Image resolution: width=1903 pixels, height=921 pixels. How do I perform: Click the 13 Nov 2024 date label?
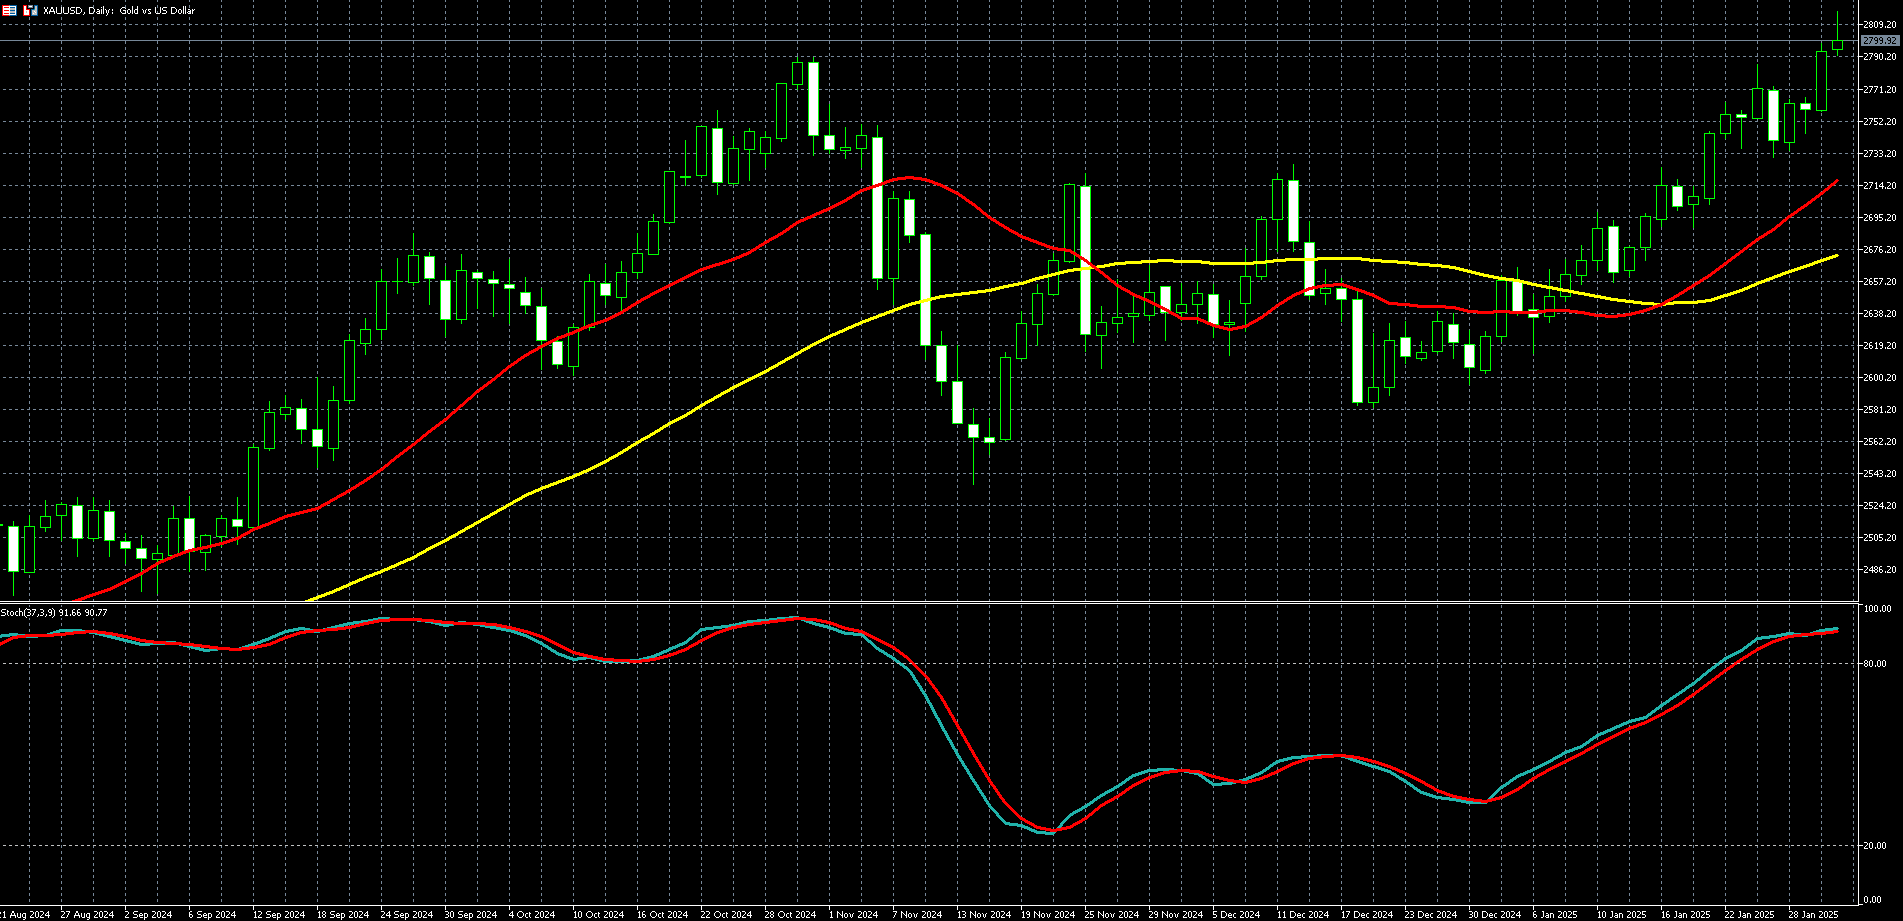pos(983,914)
